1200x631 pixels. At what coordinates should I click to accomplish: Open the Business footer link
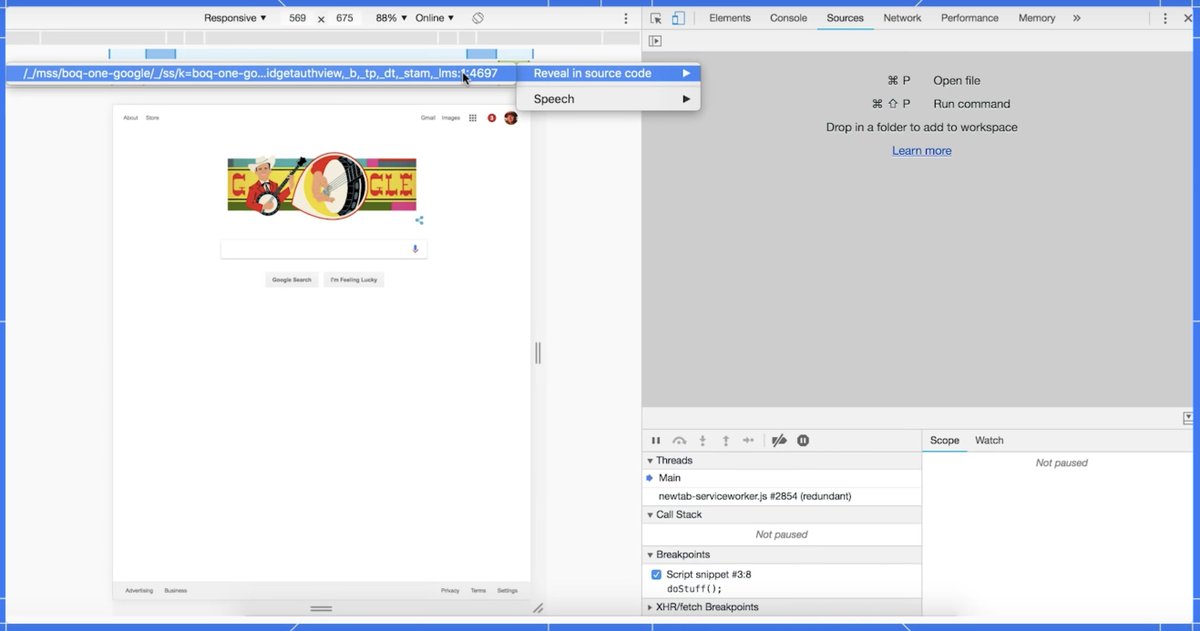pyautogui.click(x=176, y=591)
